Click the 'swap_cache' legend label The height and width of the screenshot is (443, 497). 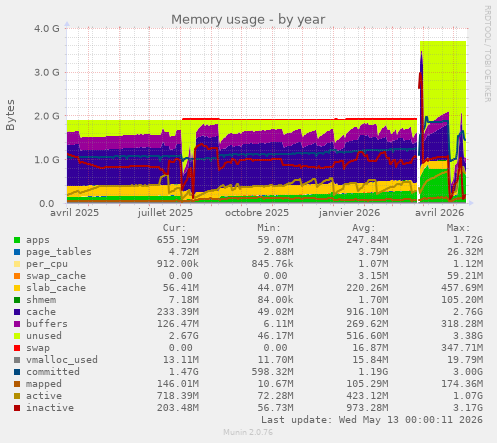(56, 276)
